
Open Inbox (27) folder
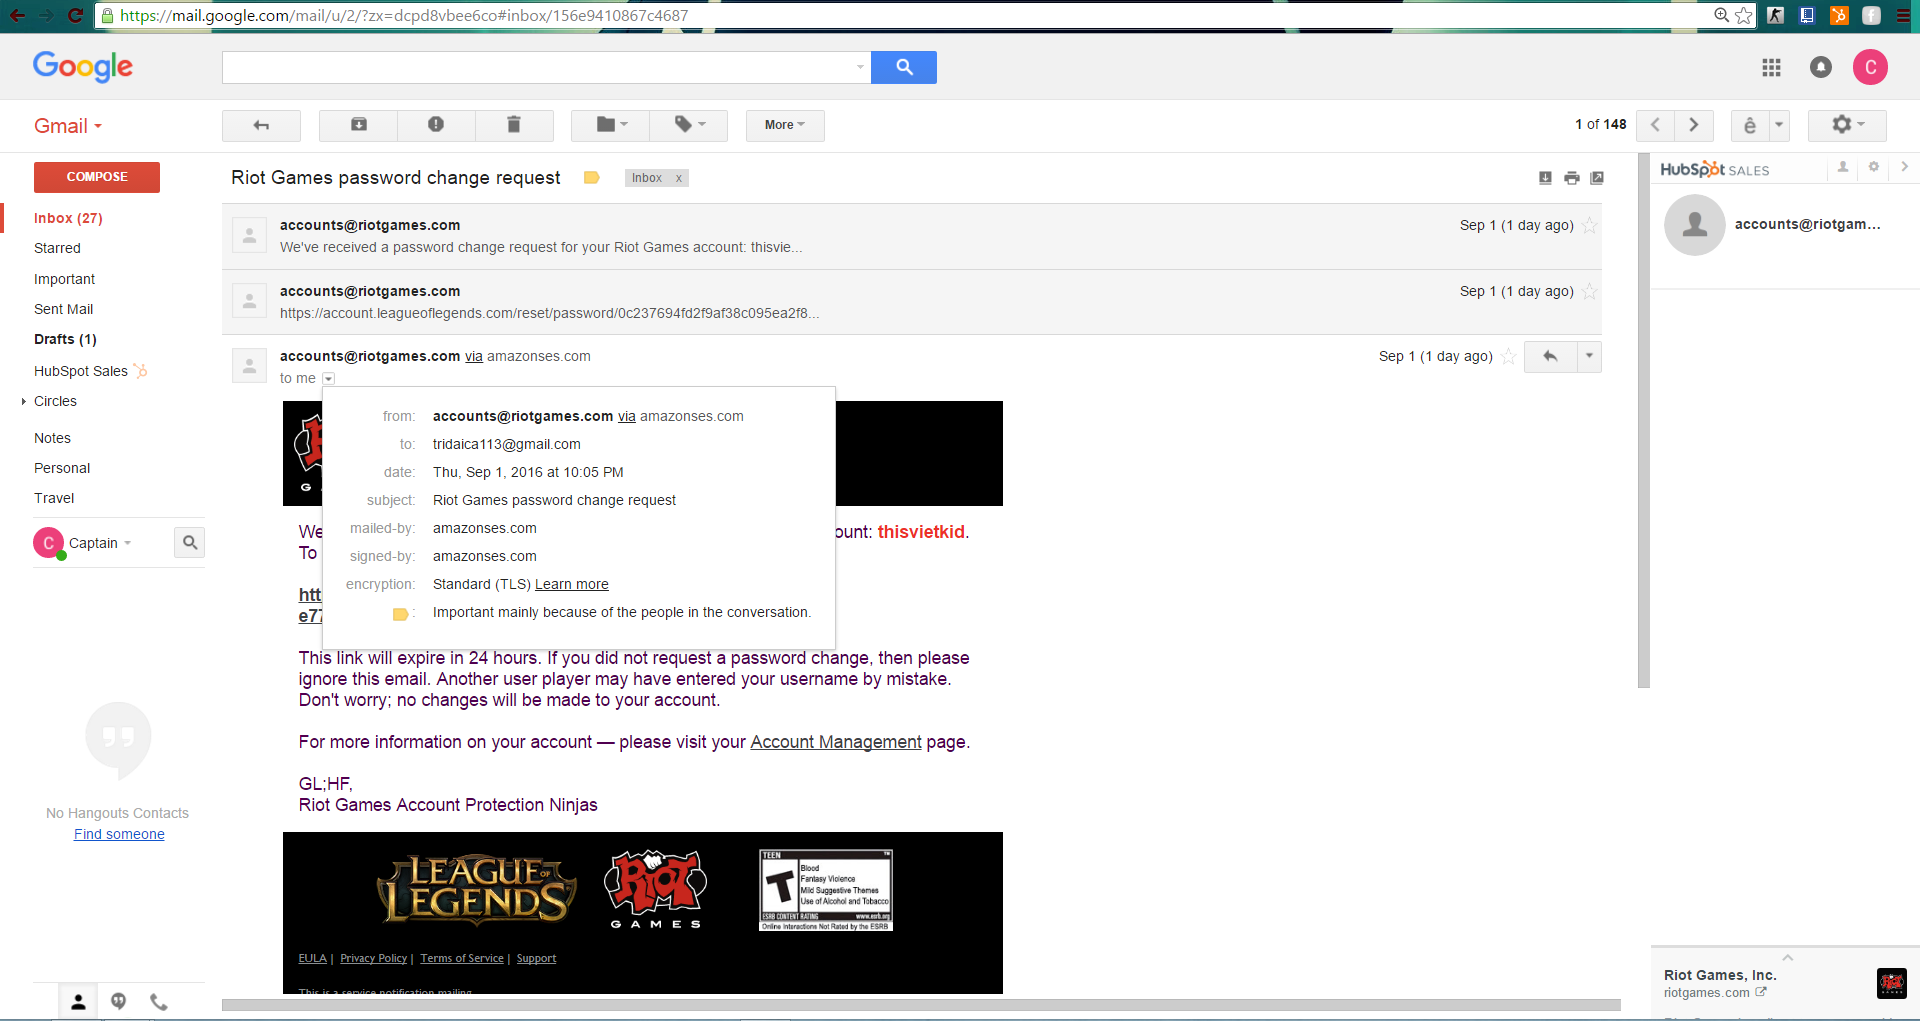pos(68,218)
